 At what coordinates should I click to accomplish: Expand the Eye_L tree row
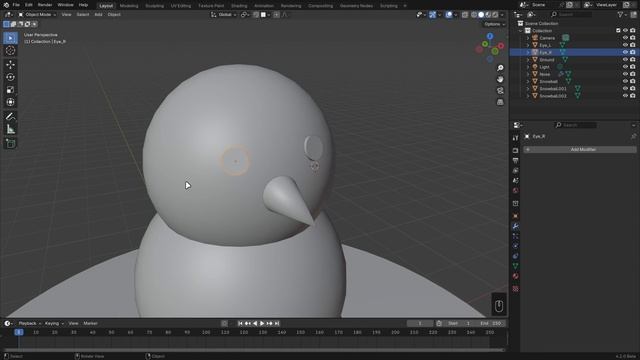coord(527,45)
